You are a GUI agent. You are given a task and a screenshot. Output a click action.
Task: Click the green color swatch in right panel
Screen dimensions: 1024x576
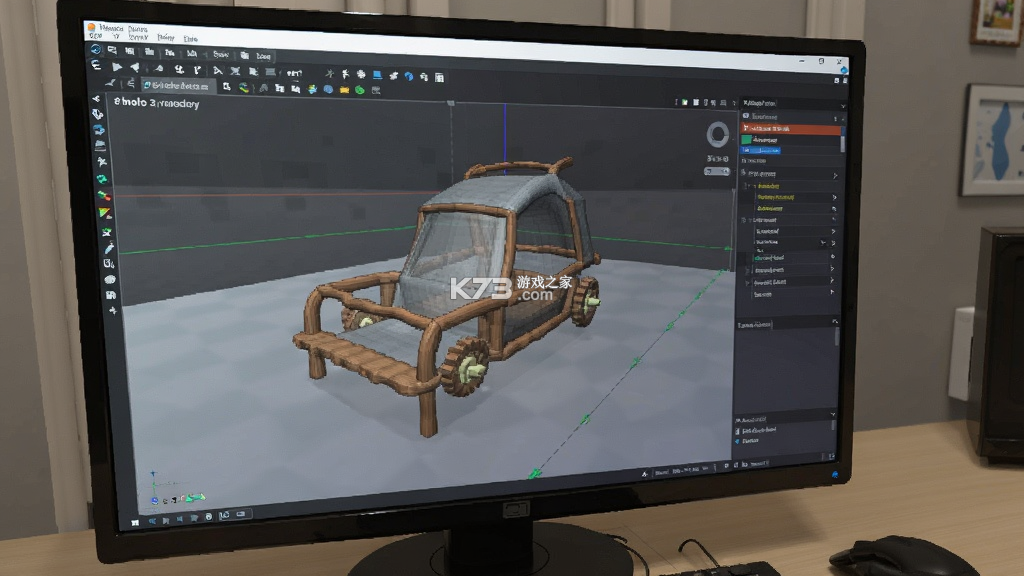(x=746, y=140)
